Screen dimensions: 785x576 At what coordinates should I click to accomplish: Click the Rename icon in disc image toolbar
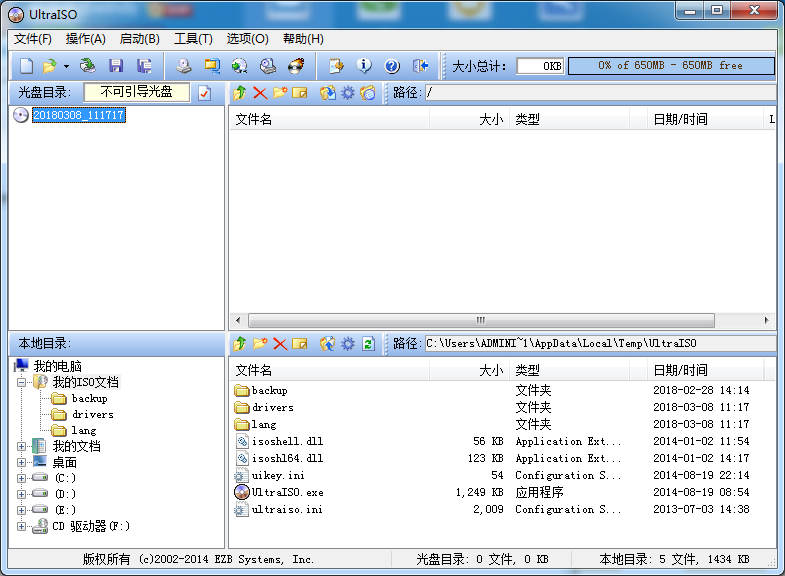[x=299, y=93]
